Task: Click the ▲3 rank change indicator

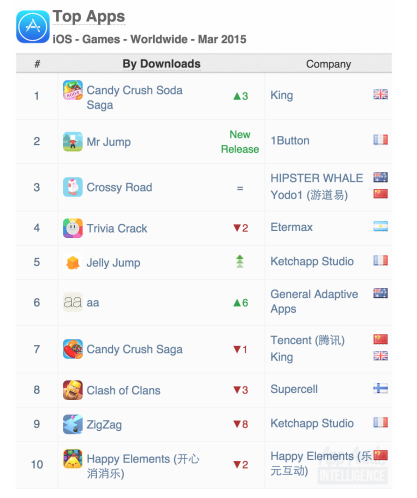Action: tap(241, 96)
